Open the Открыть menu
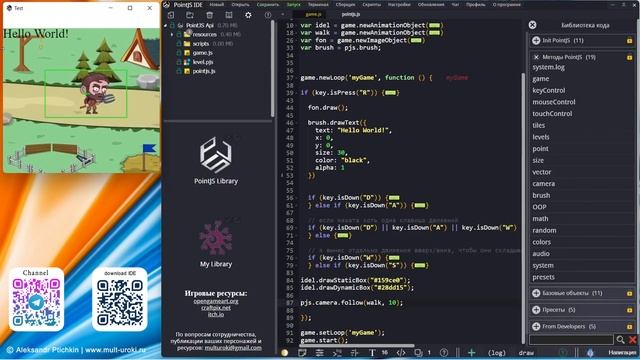Viewport: 640px width, 360px height. [240, 4]
